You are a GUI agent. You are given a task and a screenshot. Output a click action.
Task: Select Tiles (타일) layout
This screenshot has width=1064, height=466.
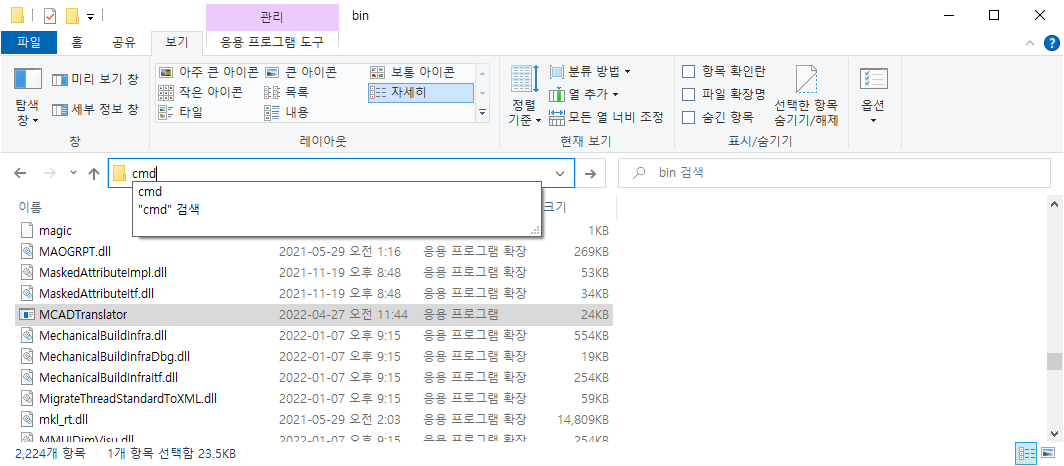tap(180, 111)
